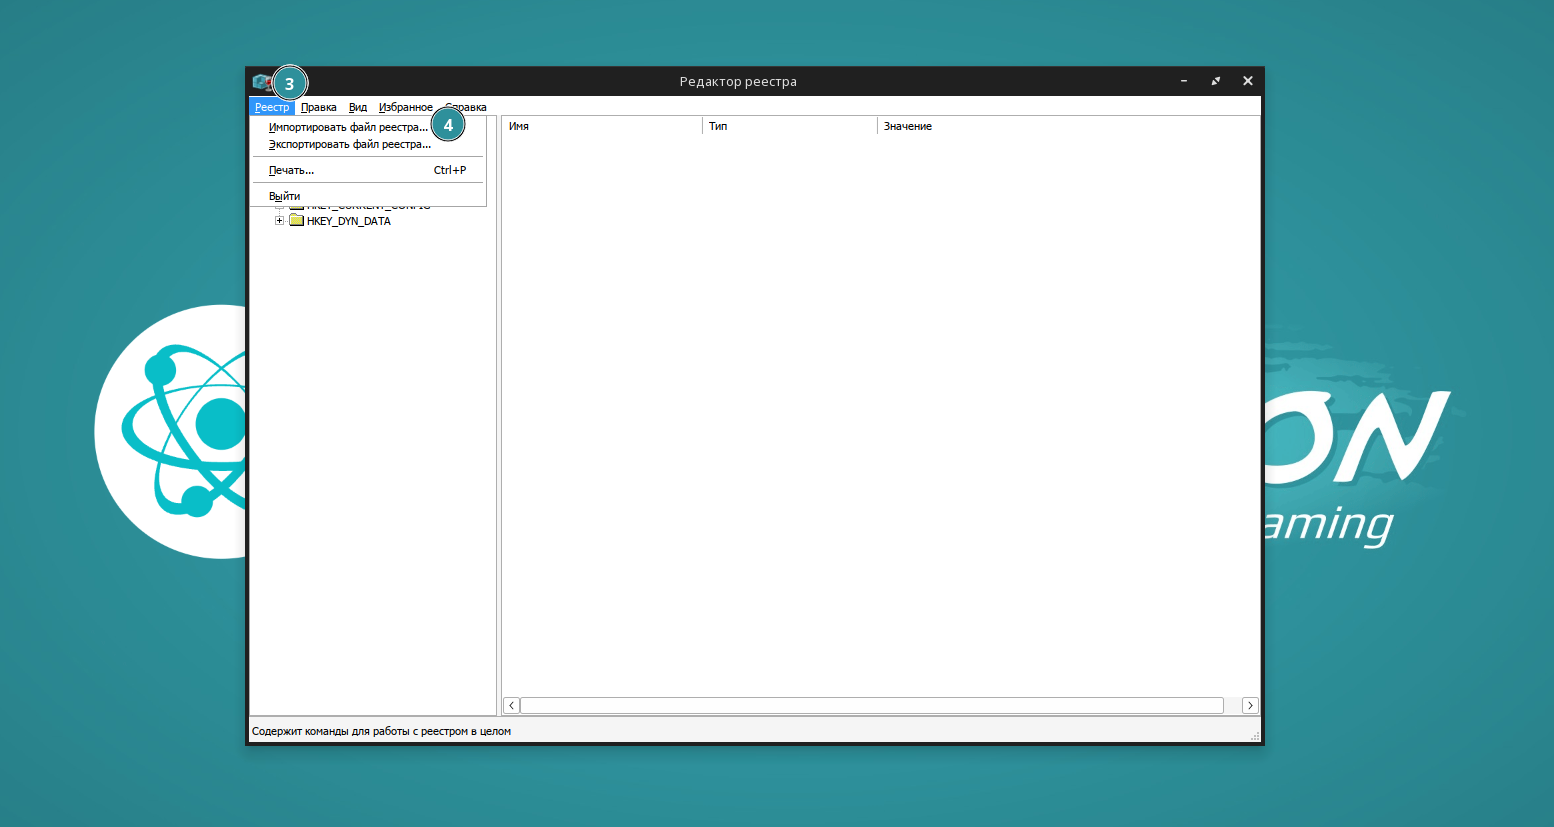Click the resize grip in status bar corner
This screenshot has height=827, width=1554.
click(1255, 736)
